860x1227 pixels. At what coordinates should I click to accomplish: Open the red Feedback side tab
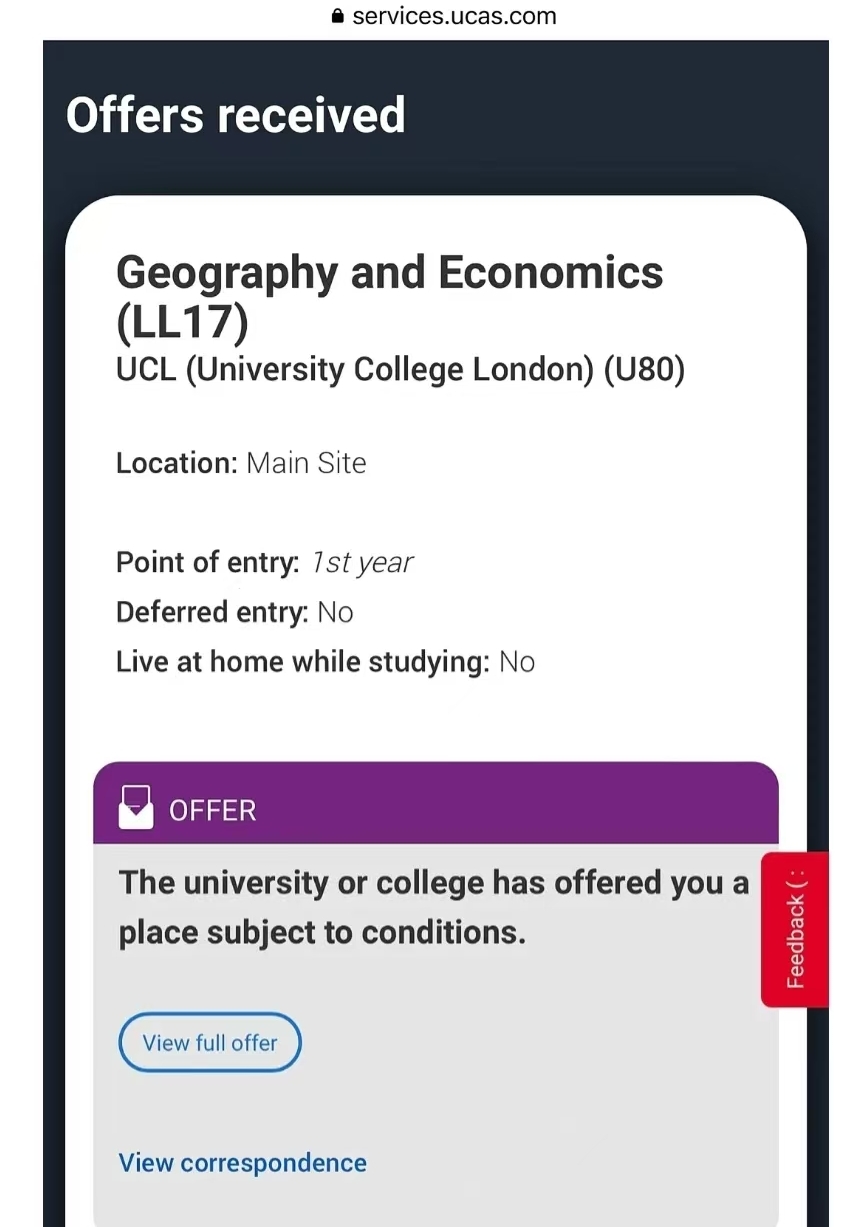click(x=795, y=929)
